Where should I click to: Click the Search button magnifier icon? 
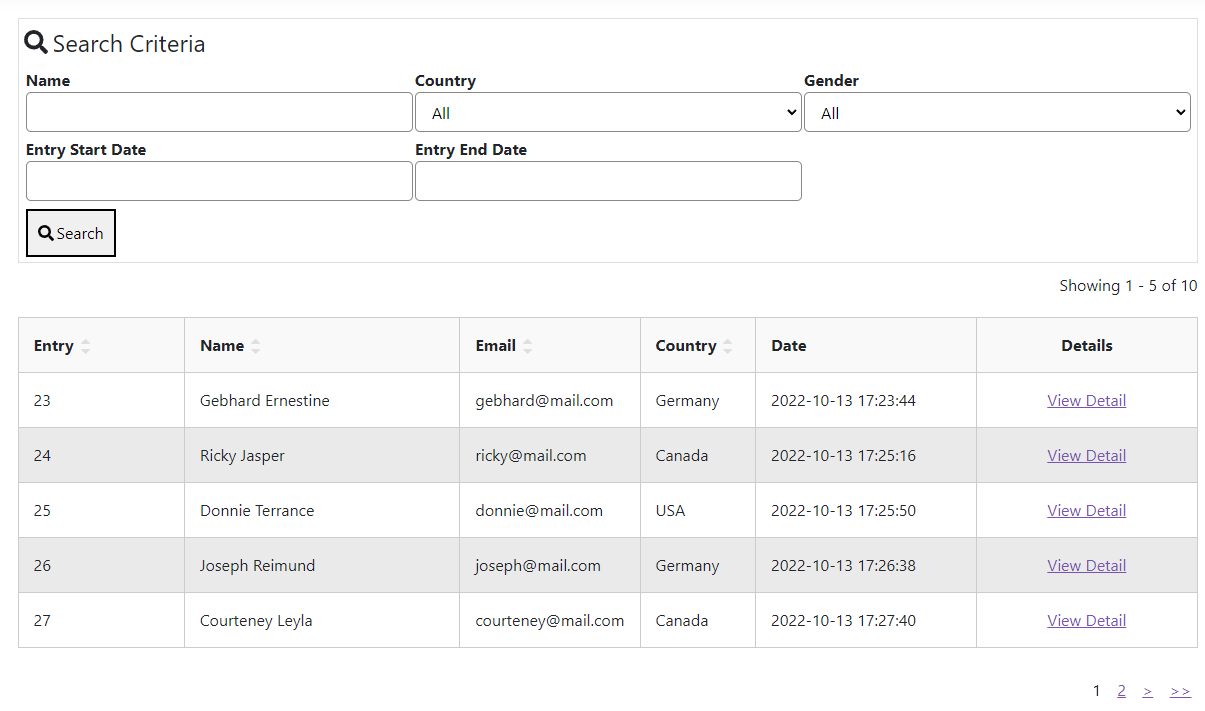point(46,233)
